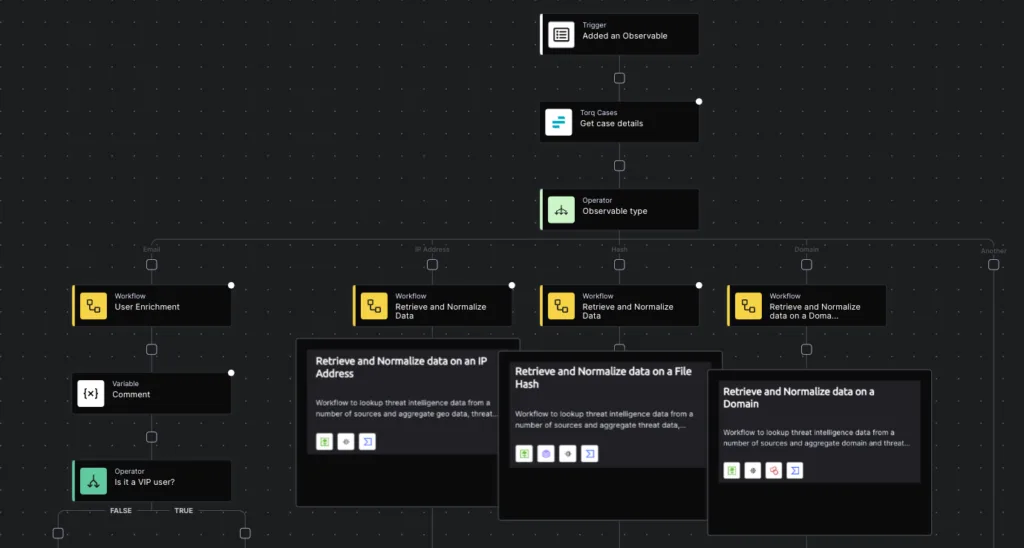Click the Observable type title
Image resolution: width=1024 pixels, height=548 pixels.
click(615, 211)
